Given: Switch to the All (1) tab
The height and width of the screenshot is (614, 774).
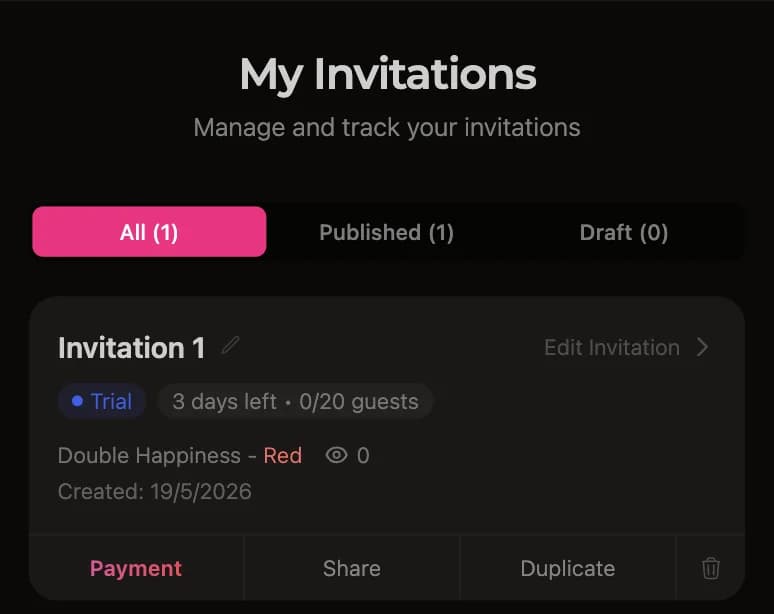Looking at the screenshot, I should (x=149, y=232).
